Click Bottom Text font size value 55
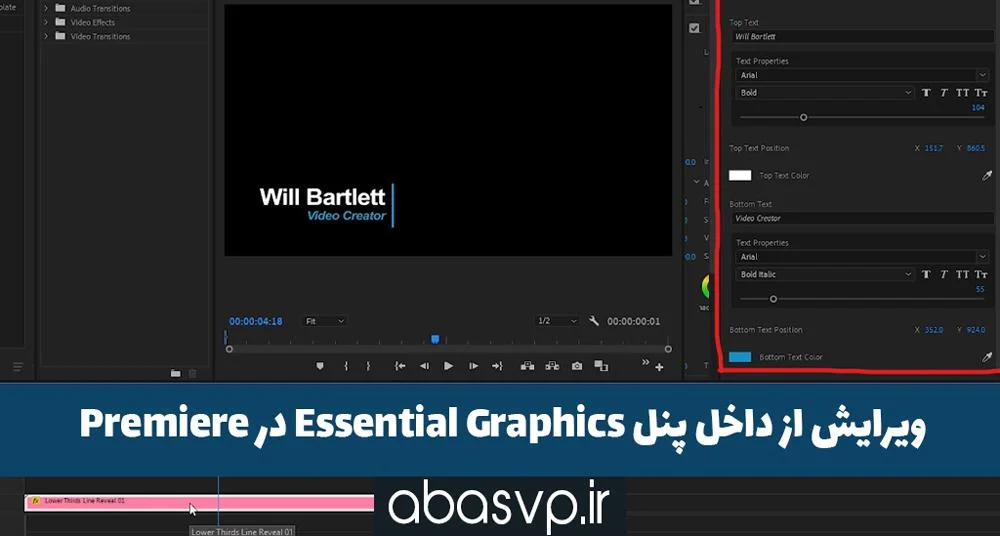The height and width of the screenshot is (536, 1000). 980,290
